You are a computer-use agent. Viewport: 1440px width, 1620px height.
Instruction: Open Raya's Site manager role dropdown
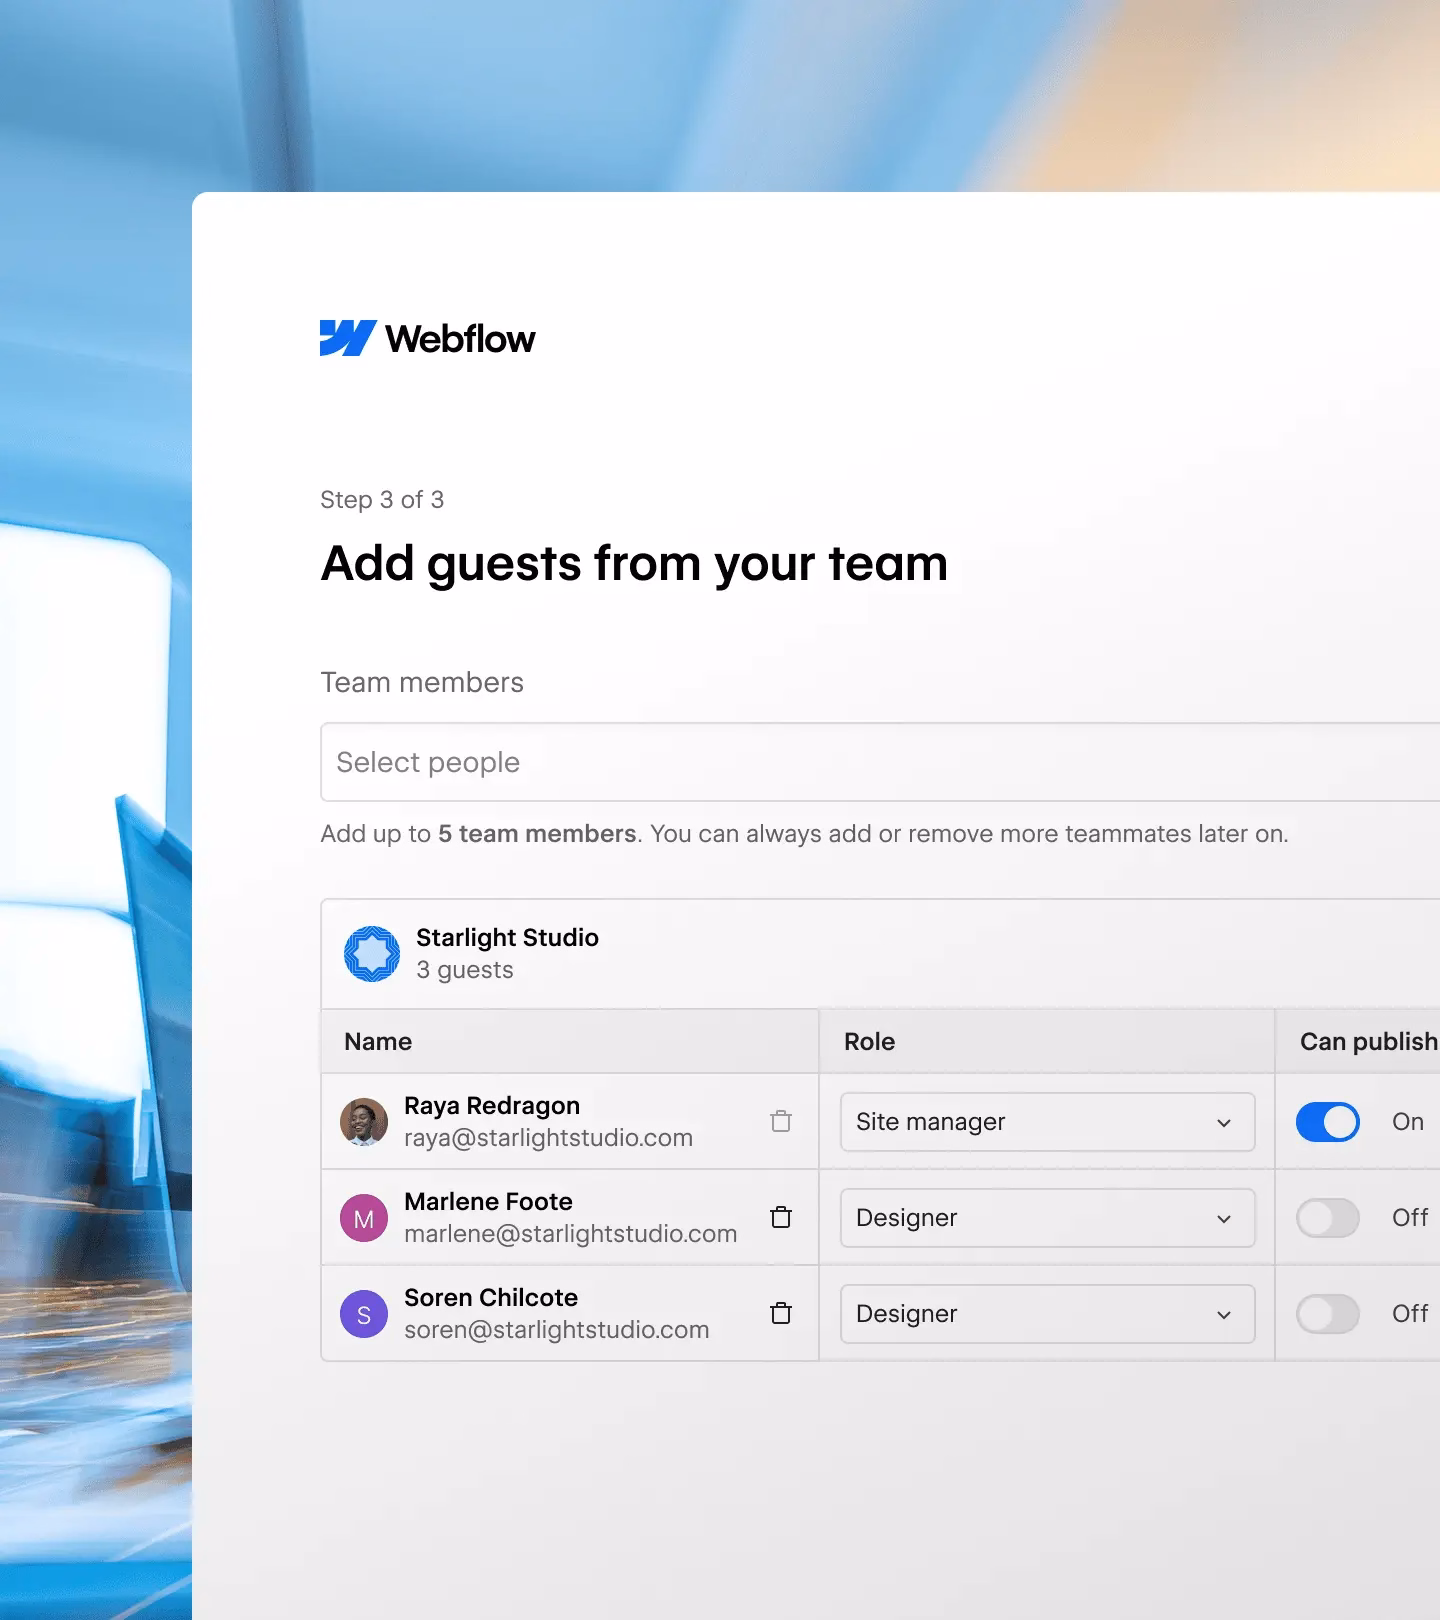[1047, 1122]
